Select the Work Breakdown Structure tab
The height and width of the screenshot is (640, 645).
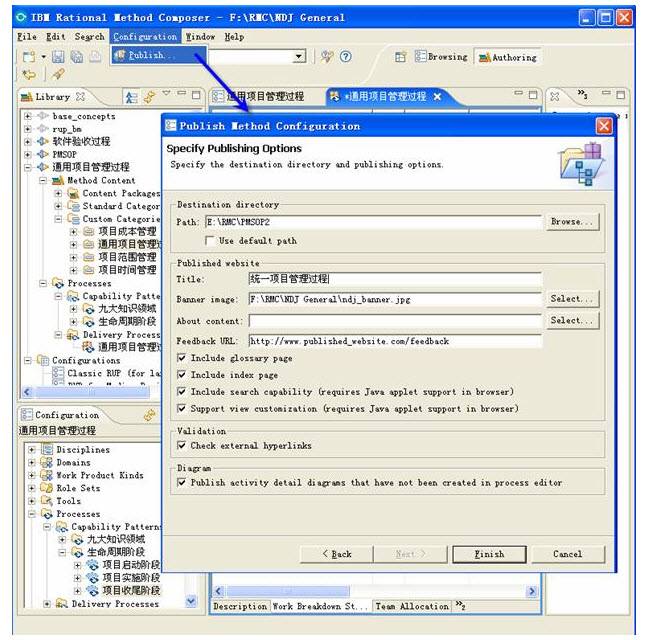pyautogui.click(x=320, y=606)
